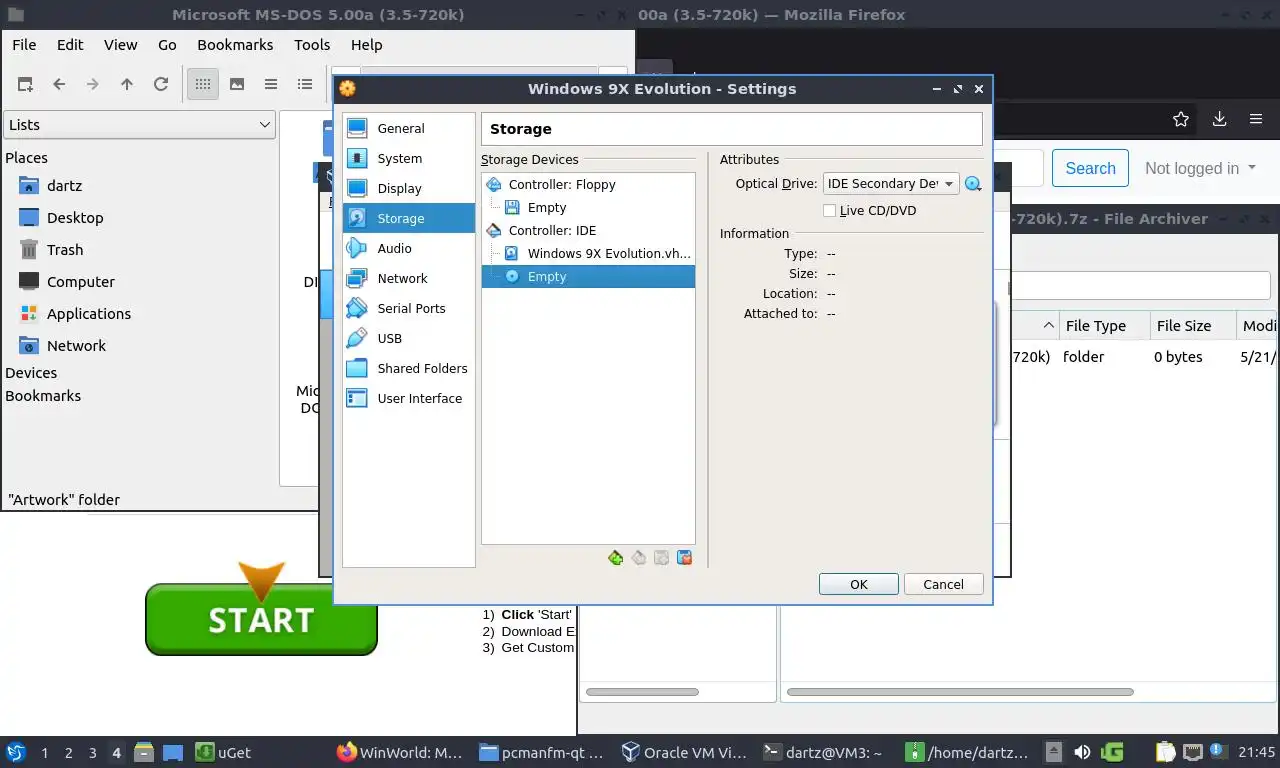Switch file manager to detailed list view
The image size is (1280, 768).
305,84
